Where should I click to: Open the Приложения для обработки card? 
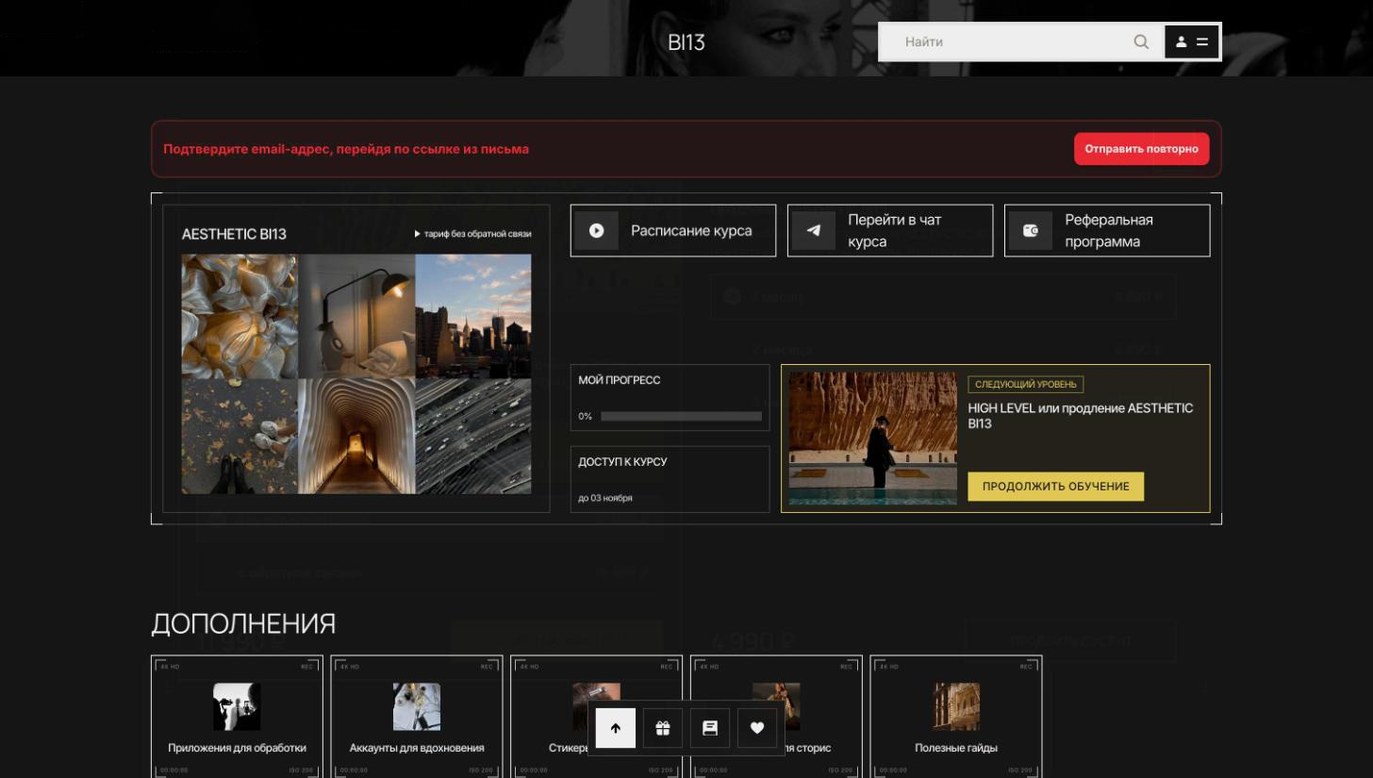pyautogui.click(x=237, y=716)
